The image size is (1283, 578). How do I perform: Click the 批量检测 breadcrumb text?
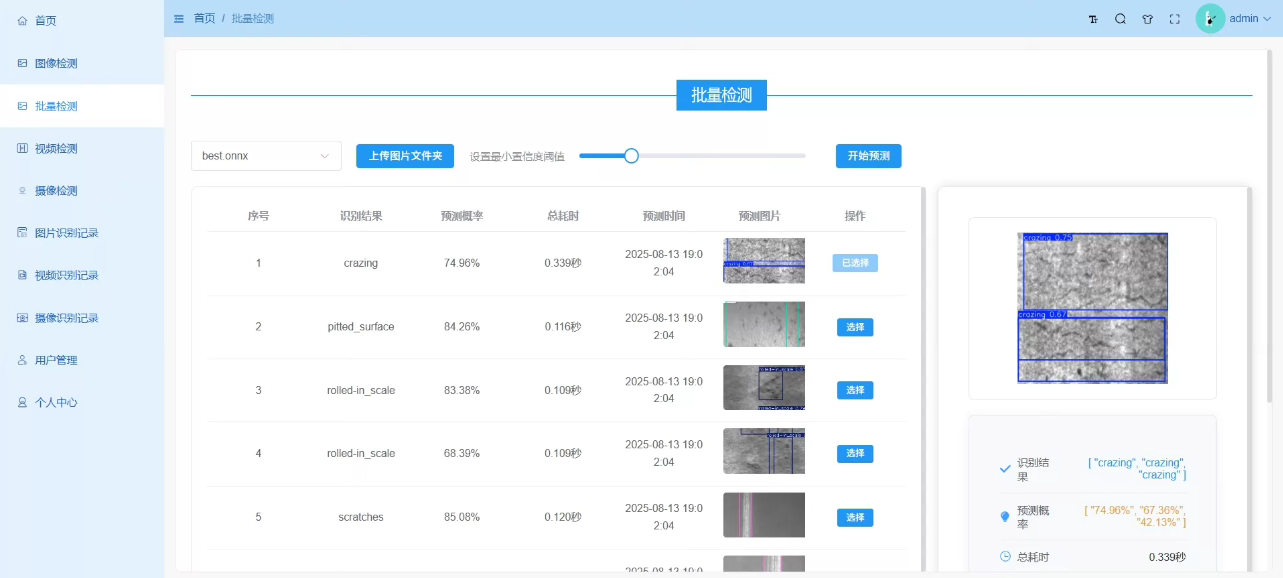(x=252, y=19)
